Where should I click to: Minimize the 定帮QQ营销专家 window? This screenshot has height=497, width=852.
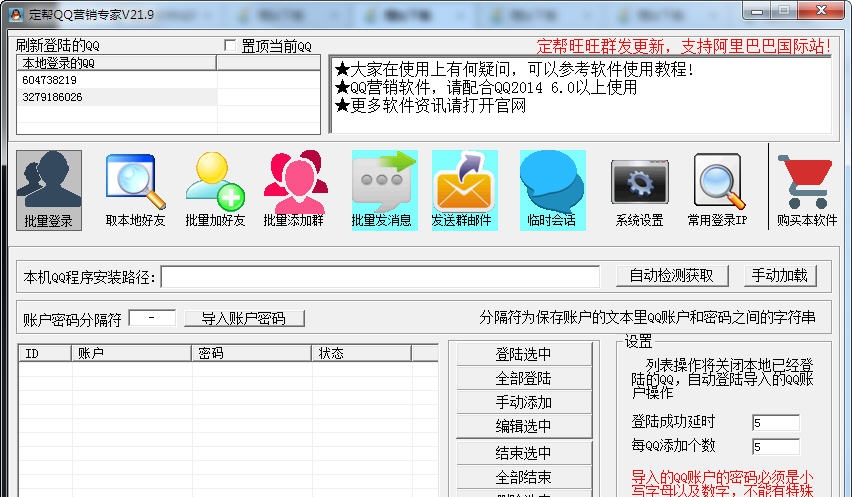758,11
